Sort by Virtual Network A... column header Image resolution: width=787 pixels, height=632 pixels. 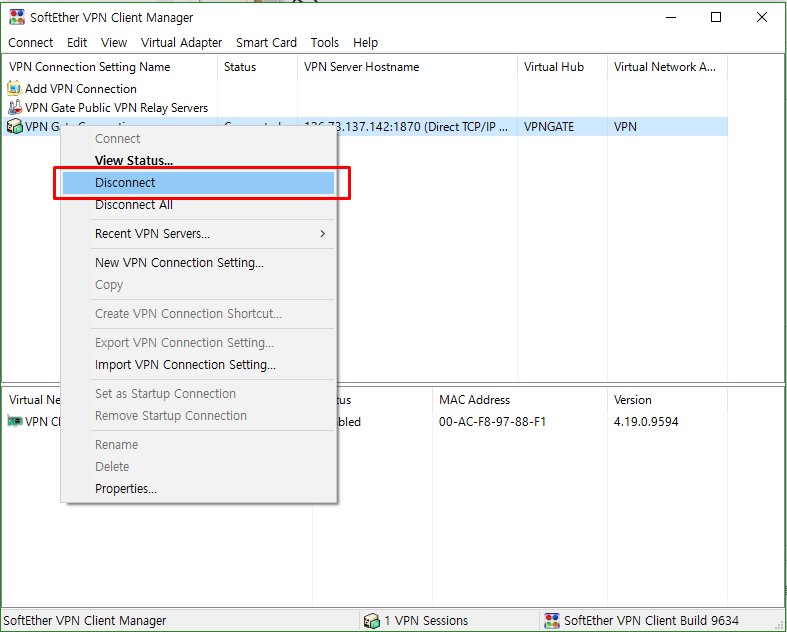pos(668,67)
